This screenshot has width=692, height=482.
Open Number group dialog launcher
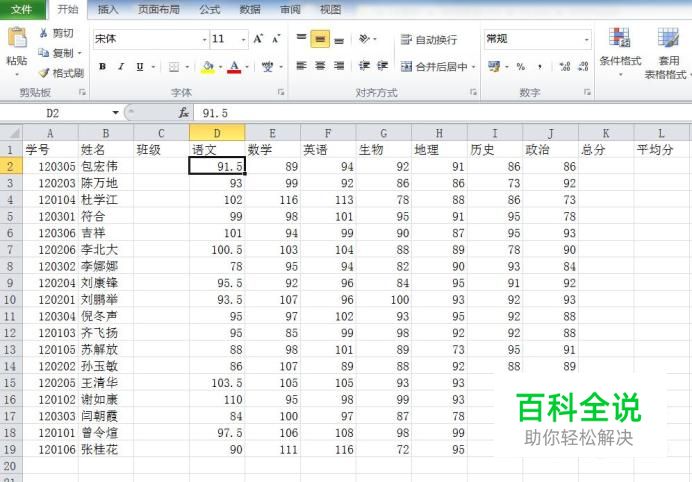(587, 92)
